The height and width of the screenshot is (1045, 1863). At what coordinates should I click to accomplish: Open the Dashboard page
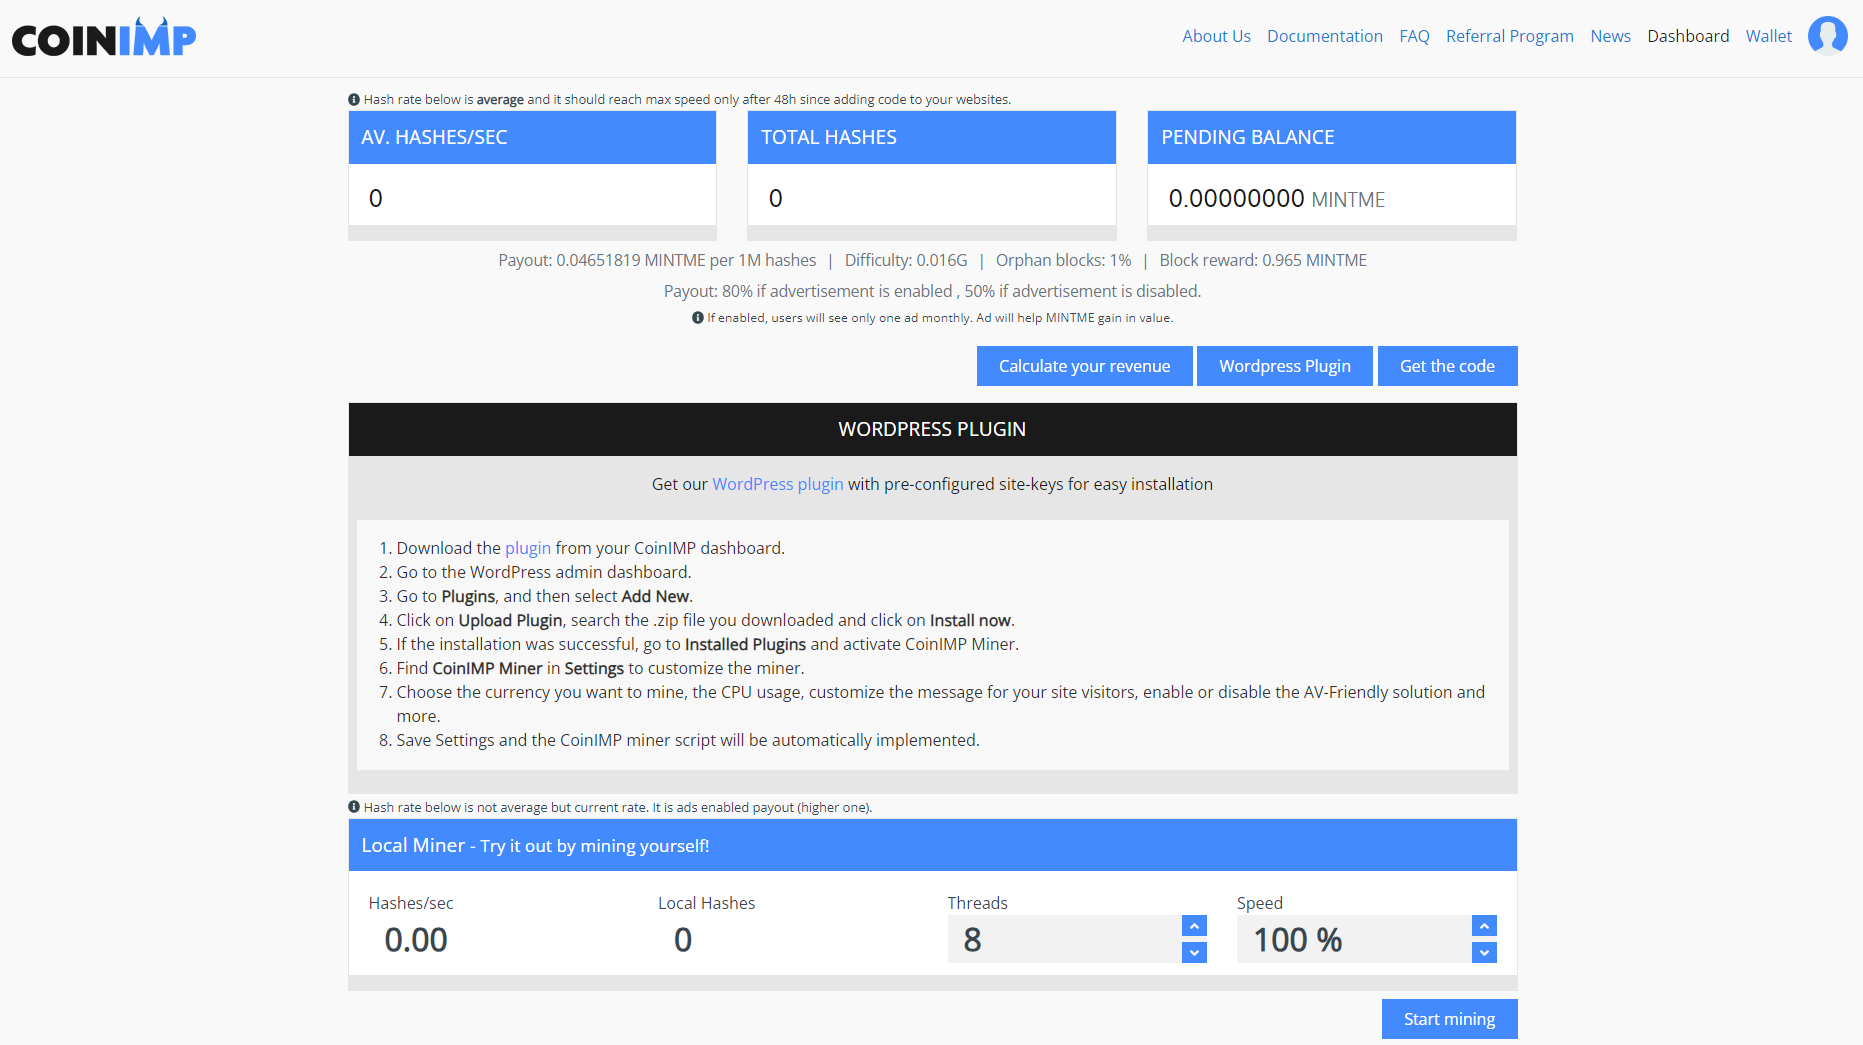click(1688, 36)
